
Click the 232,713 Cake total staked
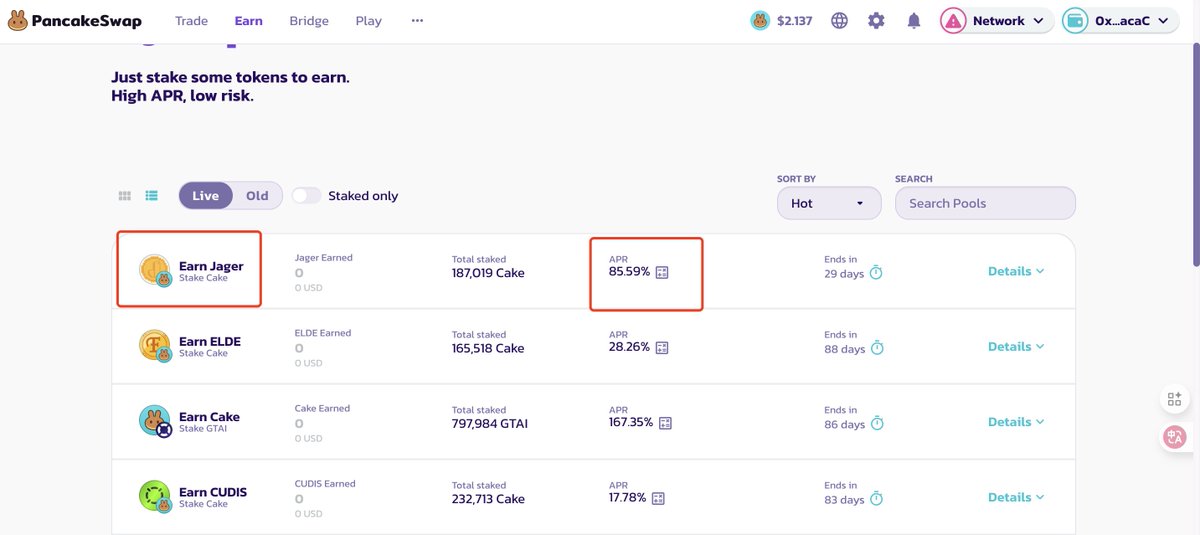coord(488,499)
